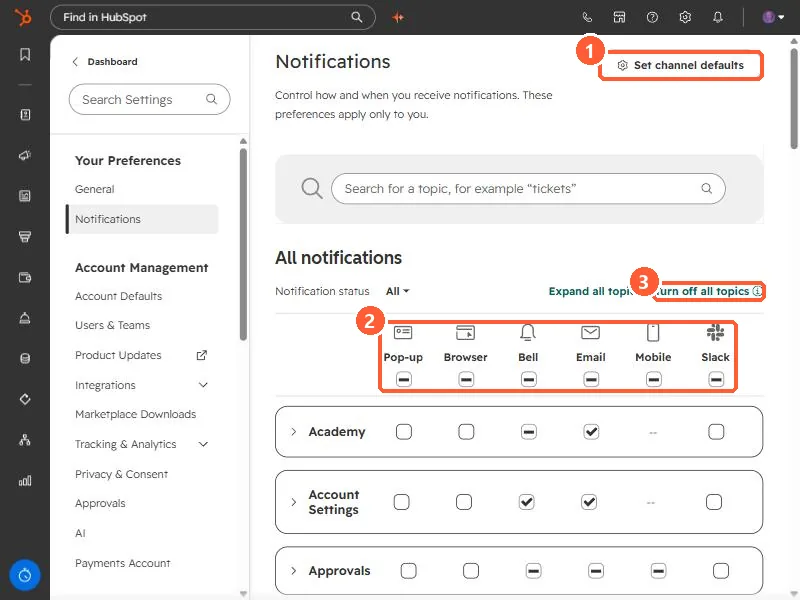The width and height of the screenshot is (800, 600).
Task: Click the Pop-up channel icon
Action: coord(403,333)
